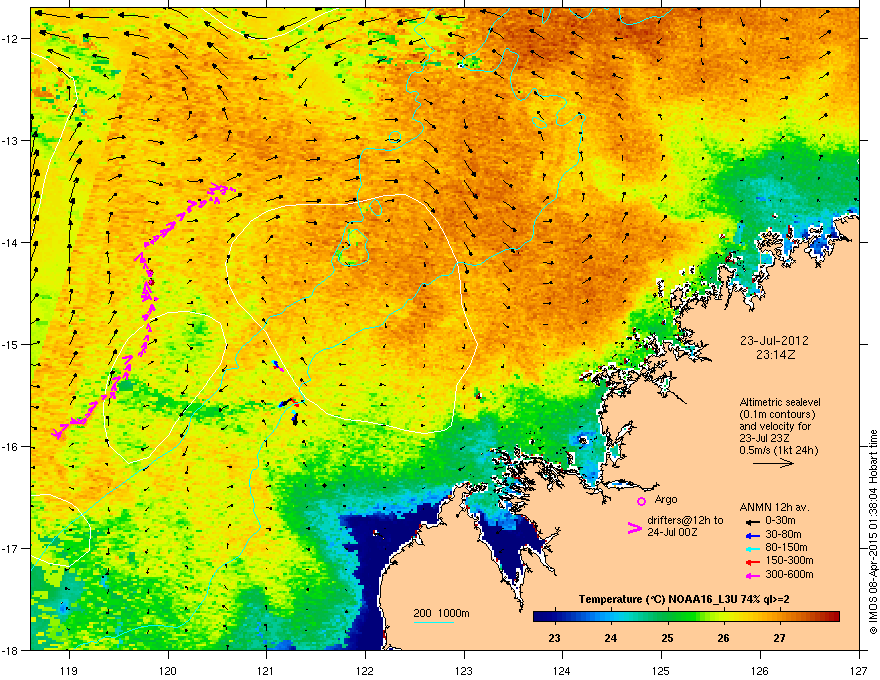Click the 0-30m depth label

tap(780, 520)
